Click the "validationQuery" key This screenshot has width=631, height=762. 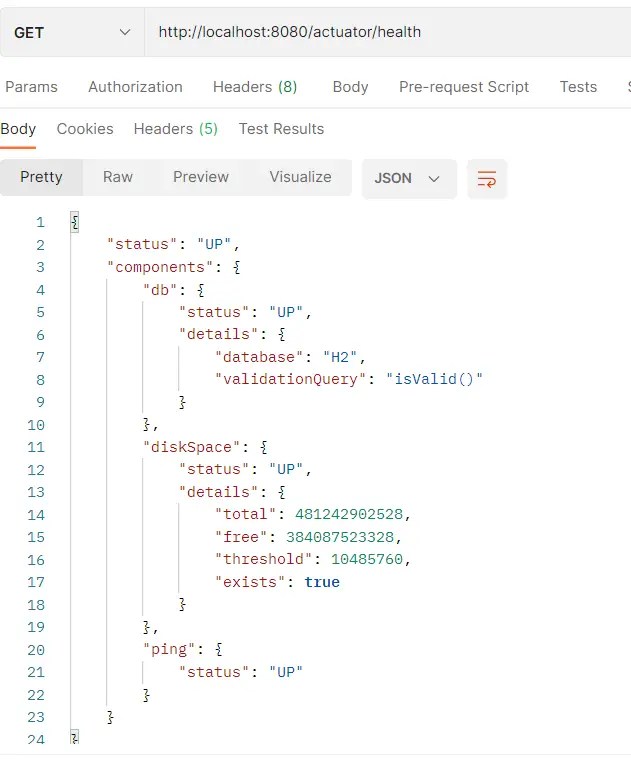point(290,379)
